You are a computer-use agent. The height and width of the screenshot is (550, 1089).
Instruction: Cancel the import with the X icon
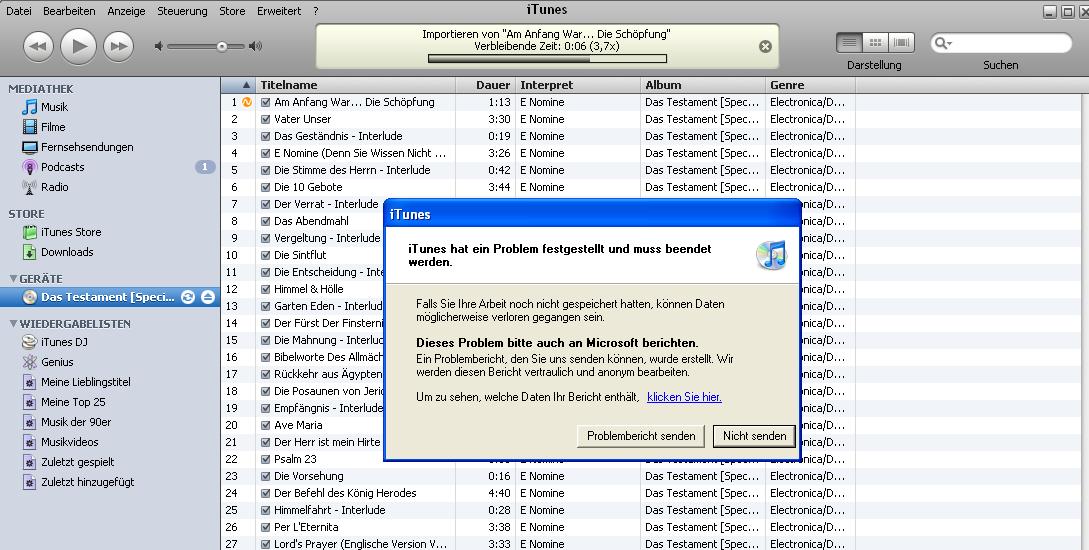(765, 46)
